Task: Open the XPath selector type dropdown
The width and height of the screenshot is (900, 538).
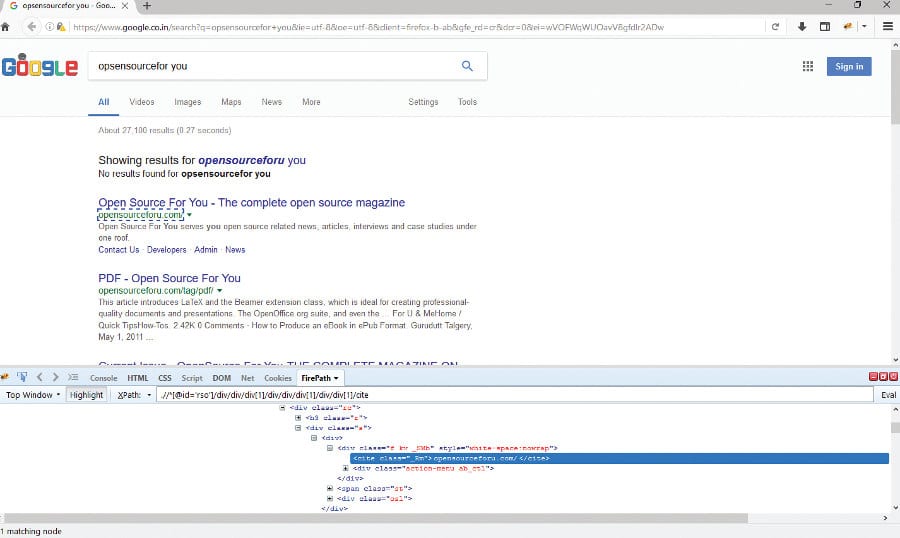Action: pyautogui.click(x=134, y=395)
